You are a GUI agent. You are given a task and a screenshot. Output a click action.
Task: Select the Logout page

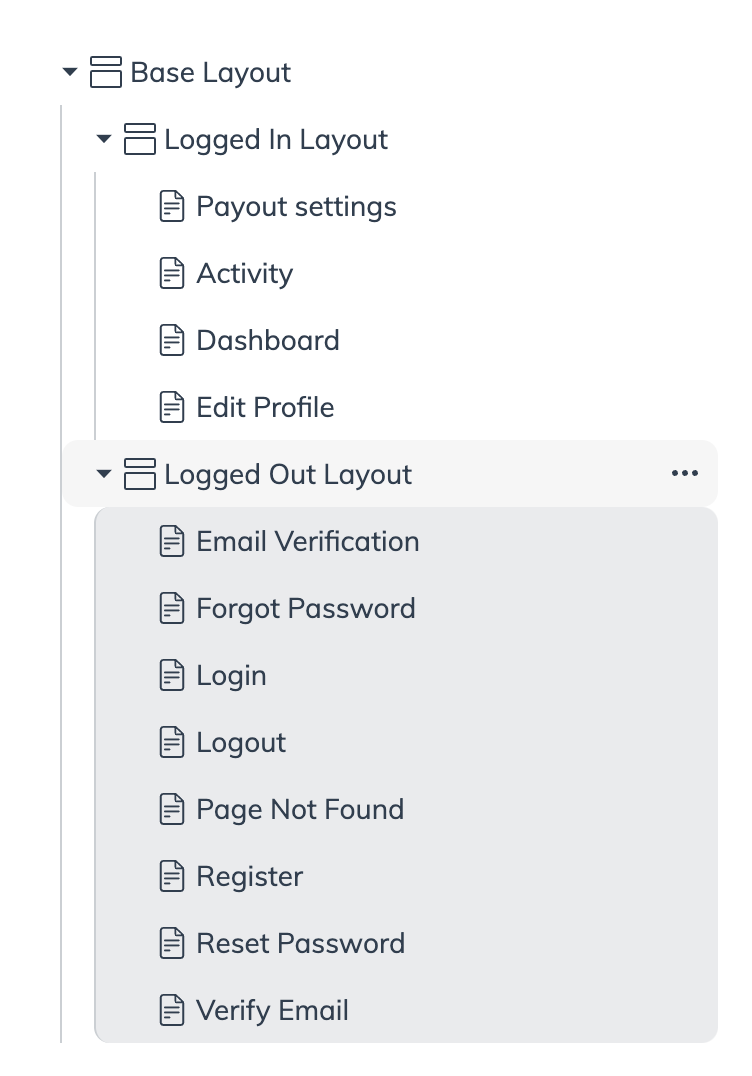tap(241, 742)
